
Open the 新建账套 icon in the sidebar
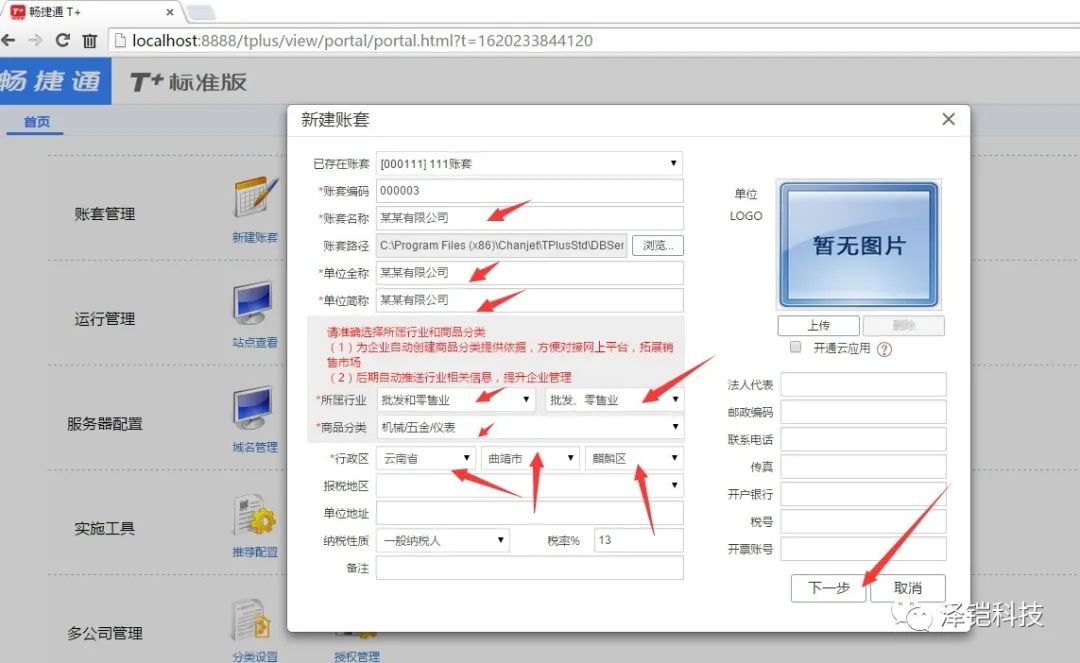[x=254, y=199]
